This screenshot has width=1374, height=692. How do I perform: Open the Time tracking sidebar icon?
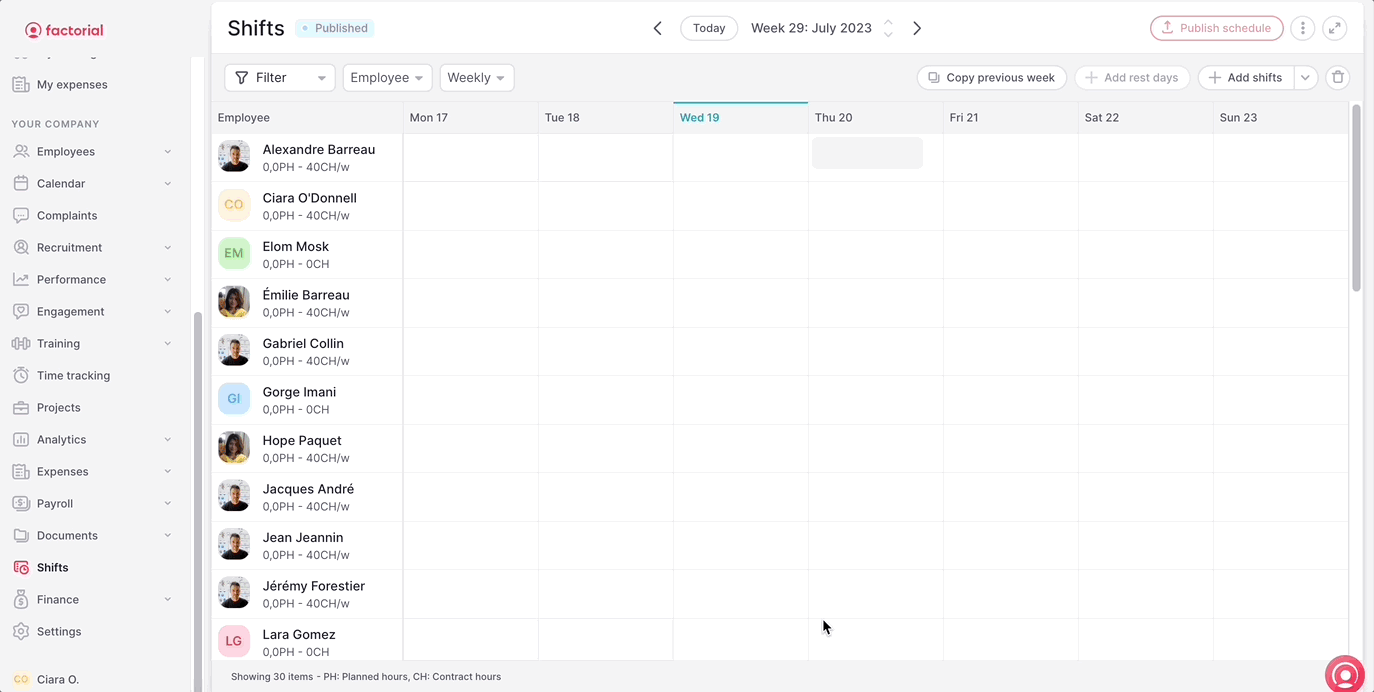[x=21, y=376]
